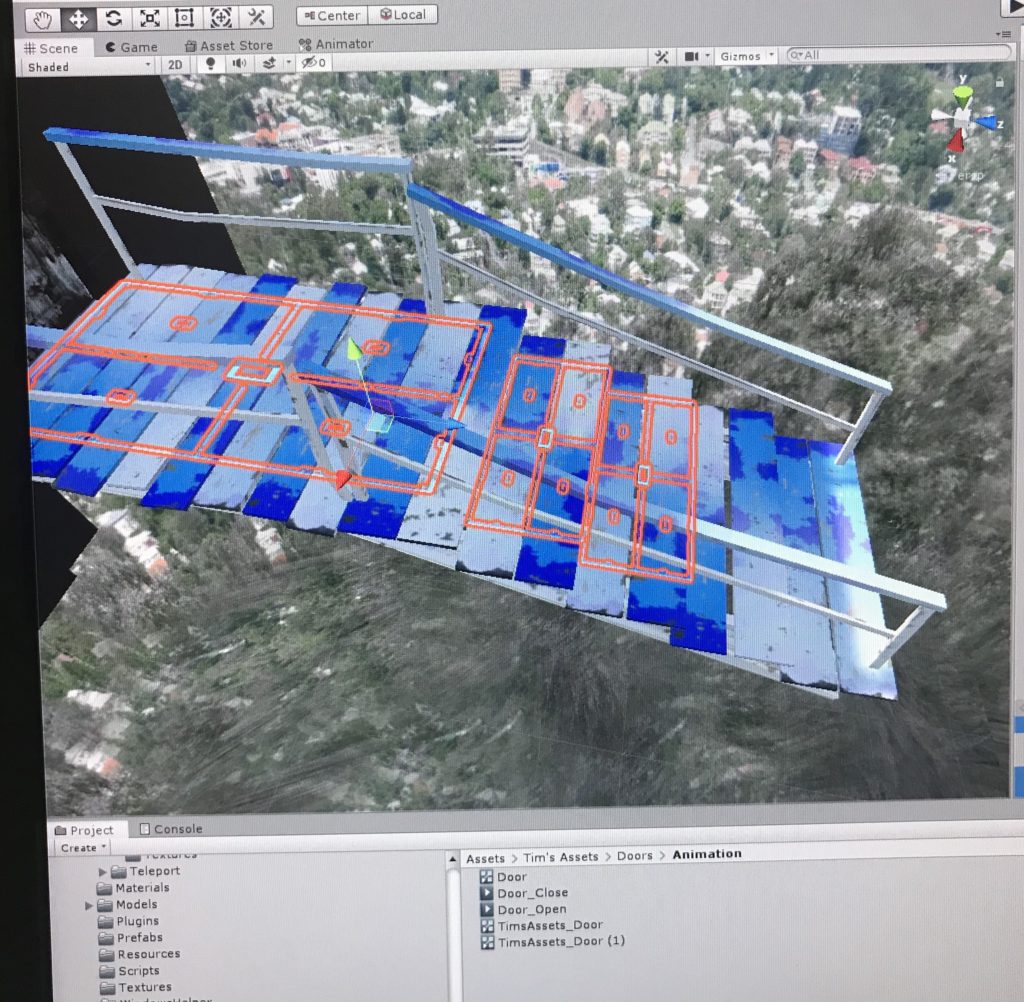
Task: Select the Textures folder
Action: [136, 988]
